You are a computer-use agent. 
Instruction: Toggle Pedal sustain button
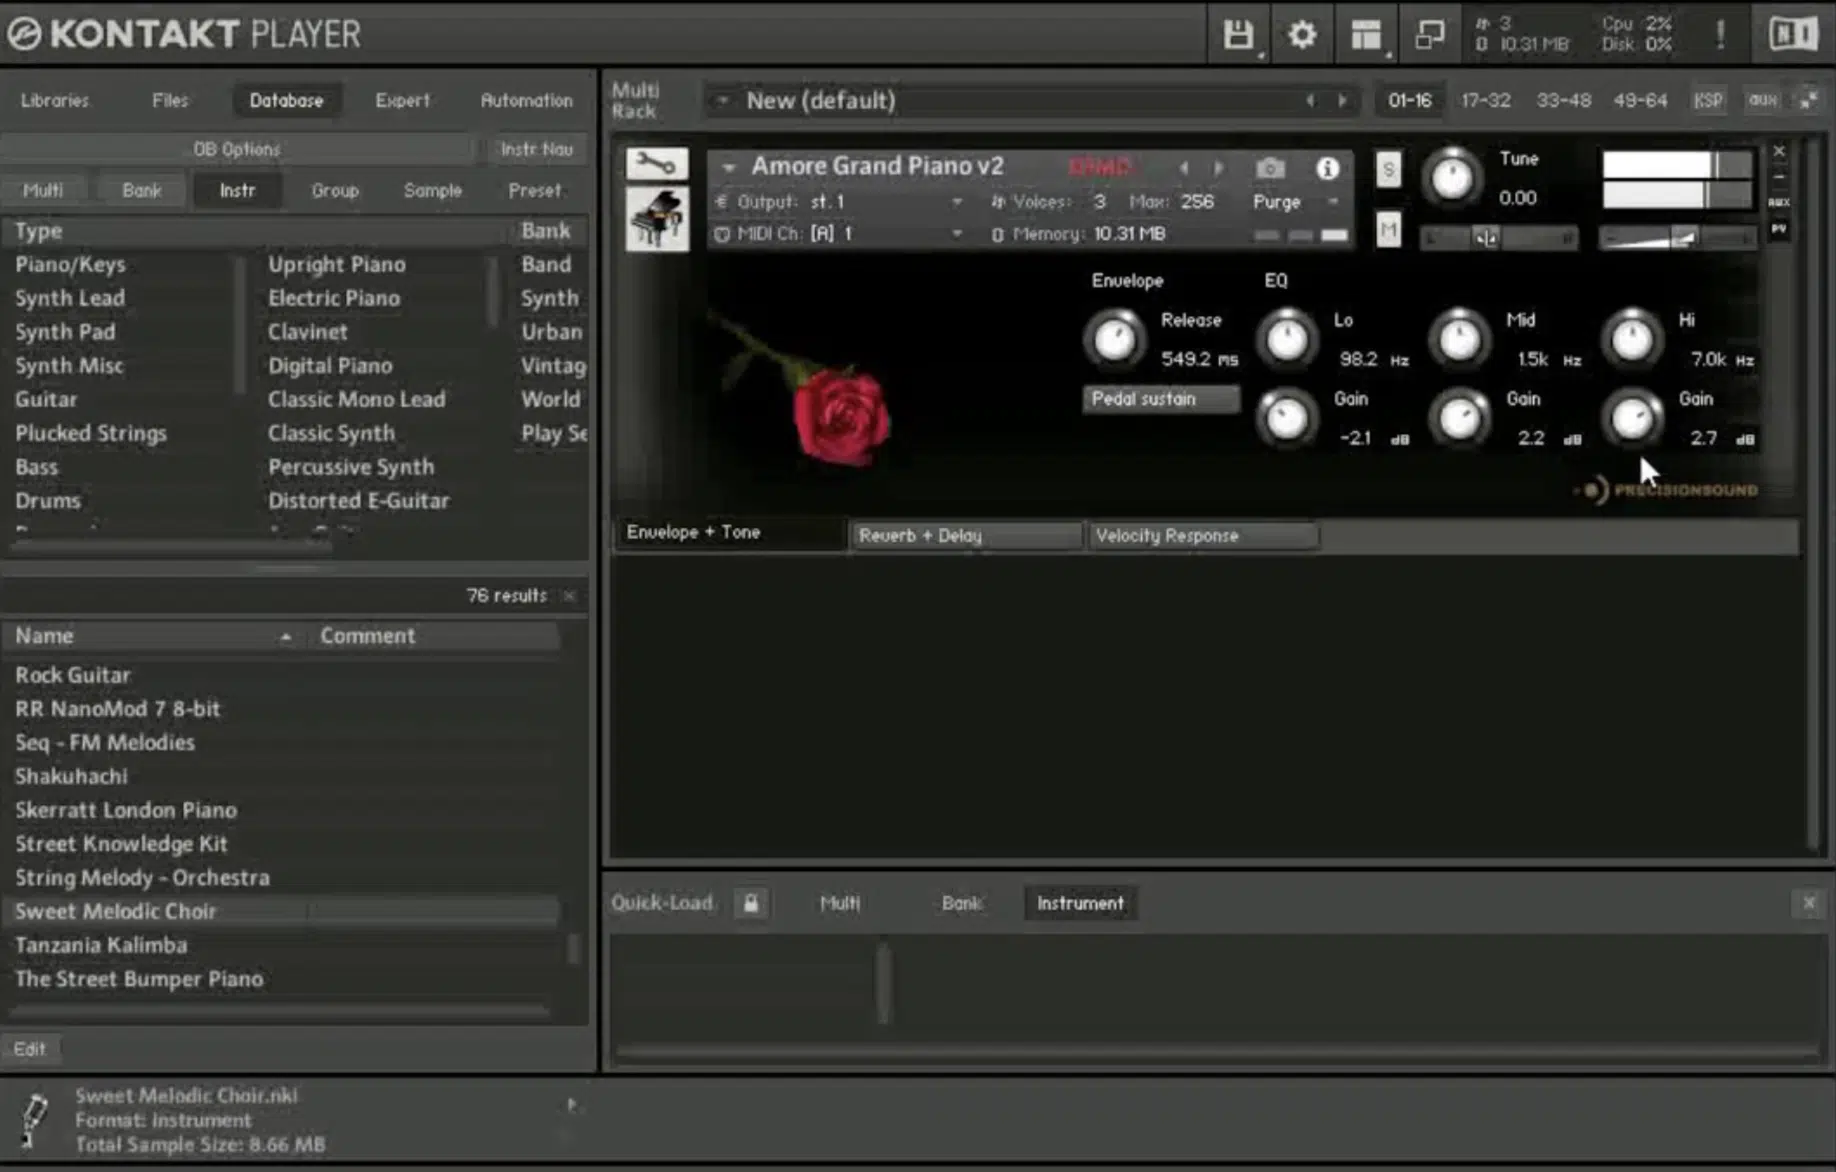tap(1161, 399)
